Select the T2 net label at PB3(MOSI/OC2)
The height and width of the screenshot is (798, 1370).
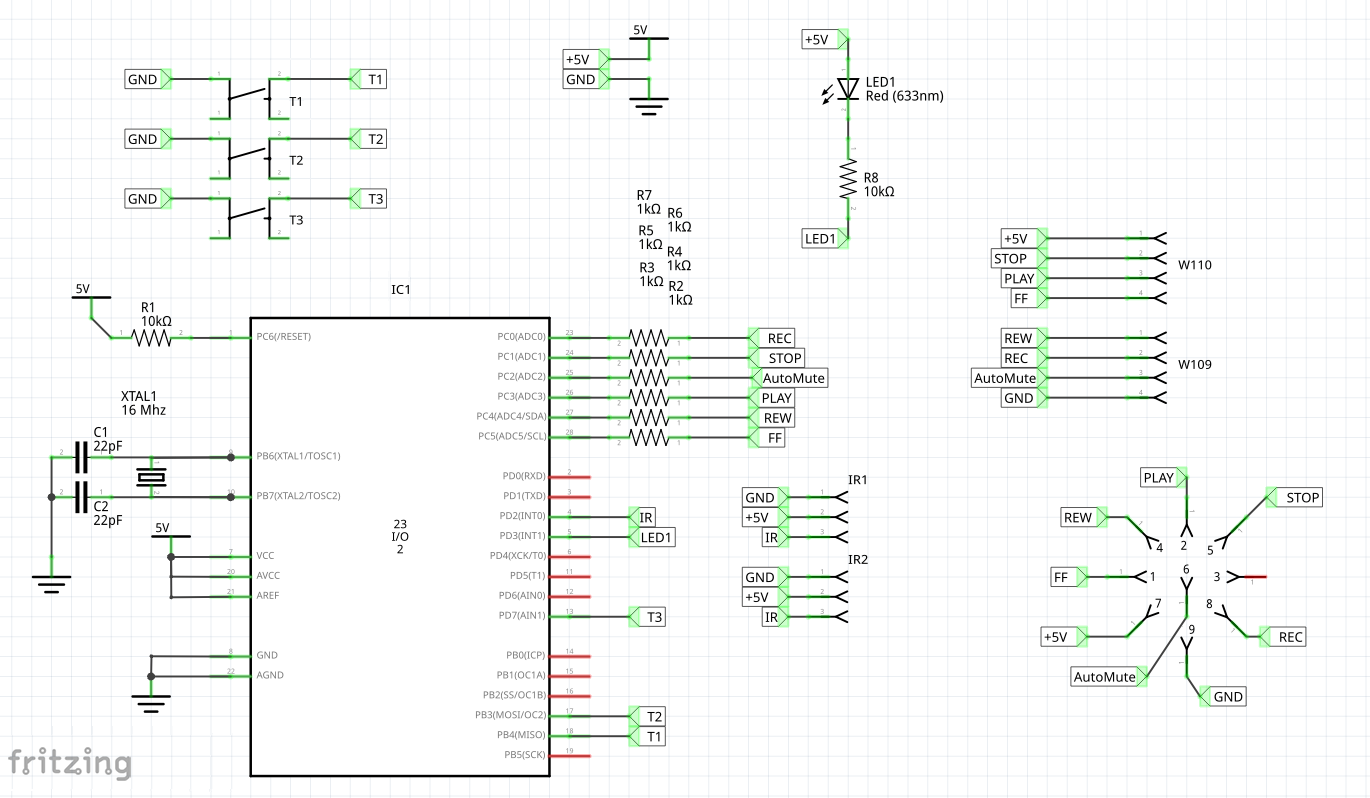point(654,716)
